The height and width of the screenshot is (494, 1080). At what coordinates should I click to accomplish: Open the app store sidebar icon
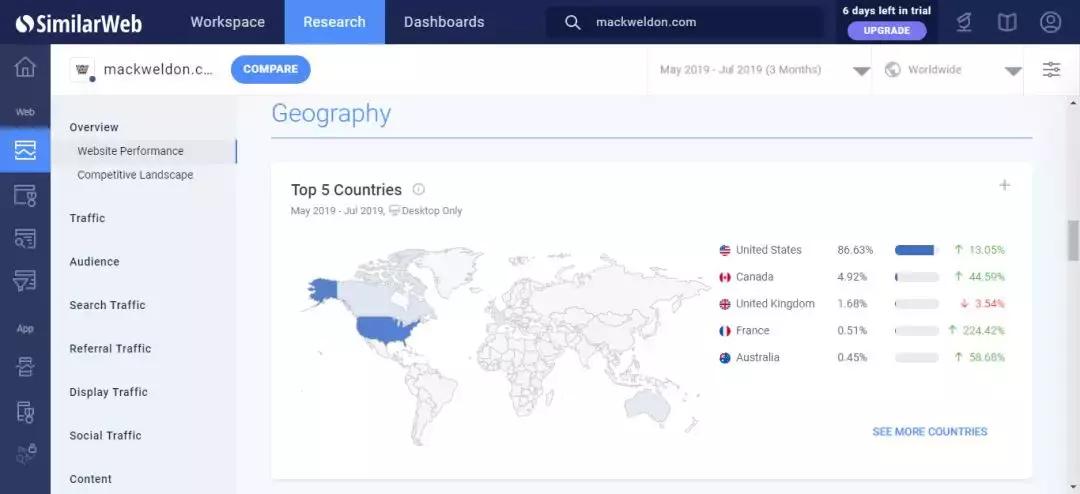25,368
